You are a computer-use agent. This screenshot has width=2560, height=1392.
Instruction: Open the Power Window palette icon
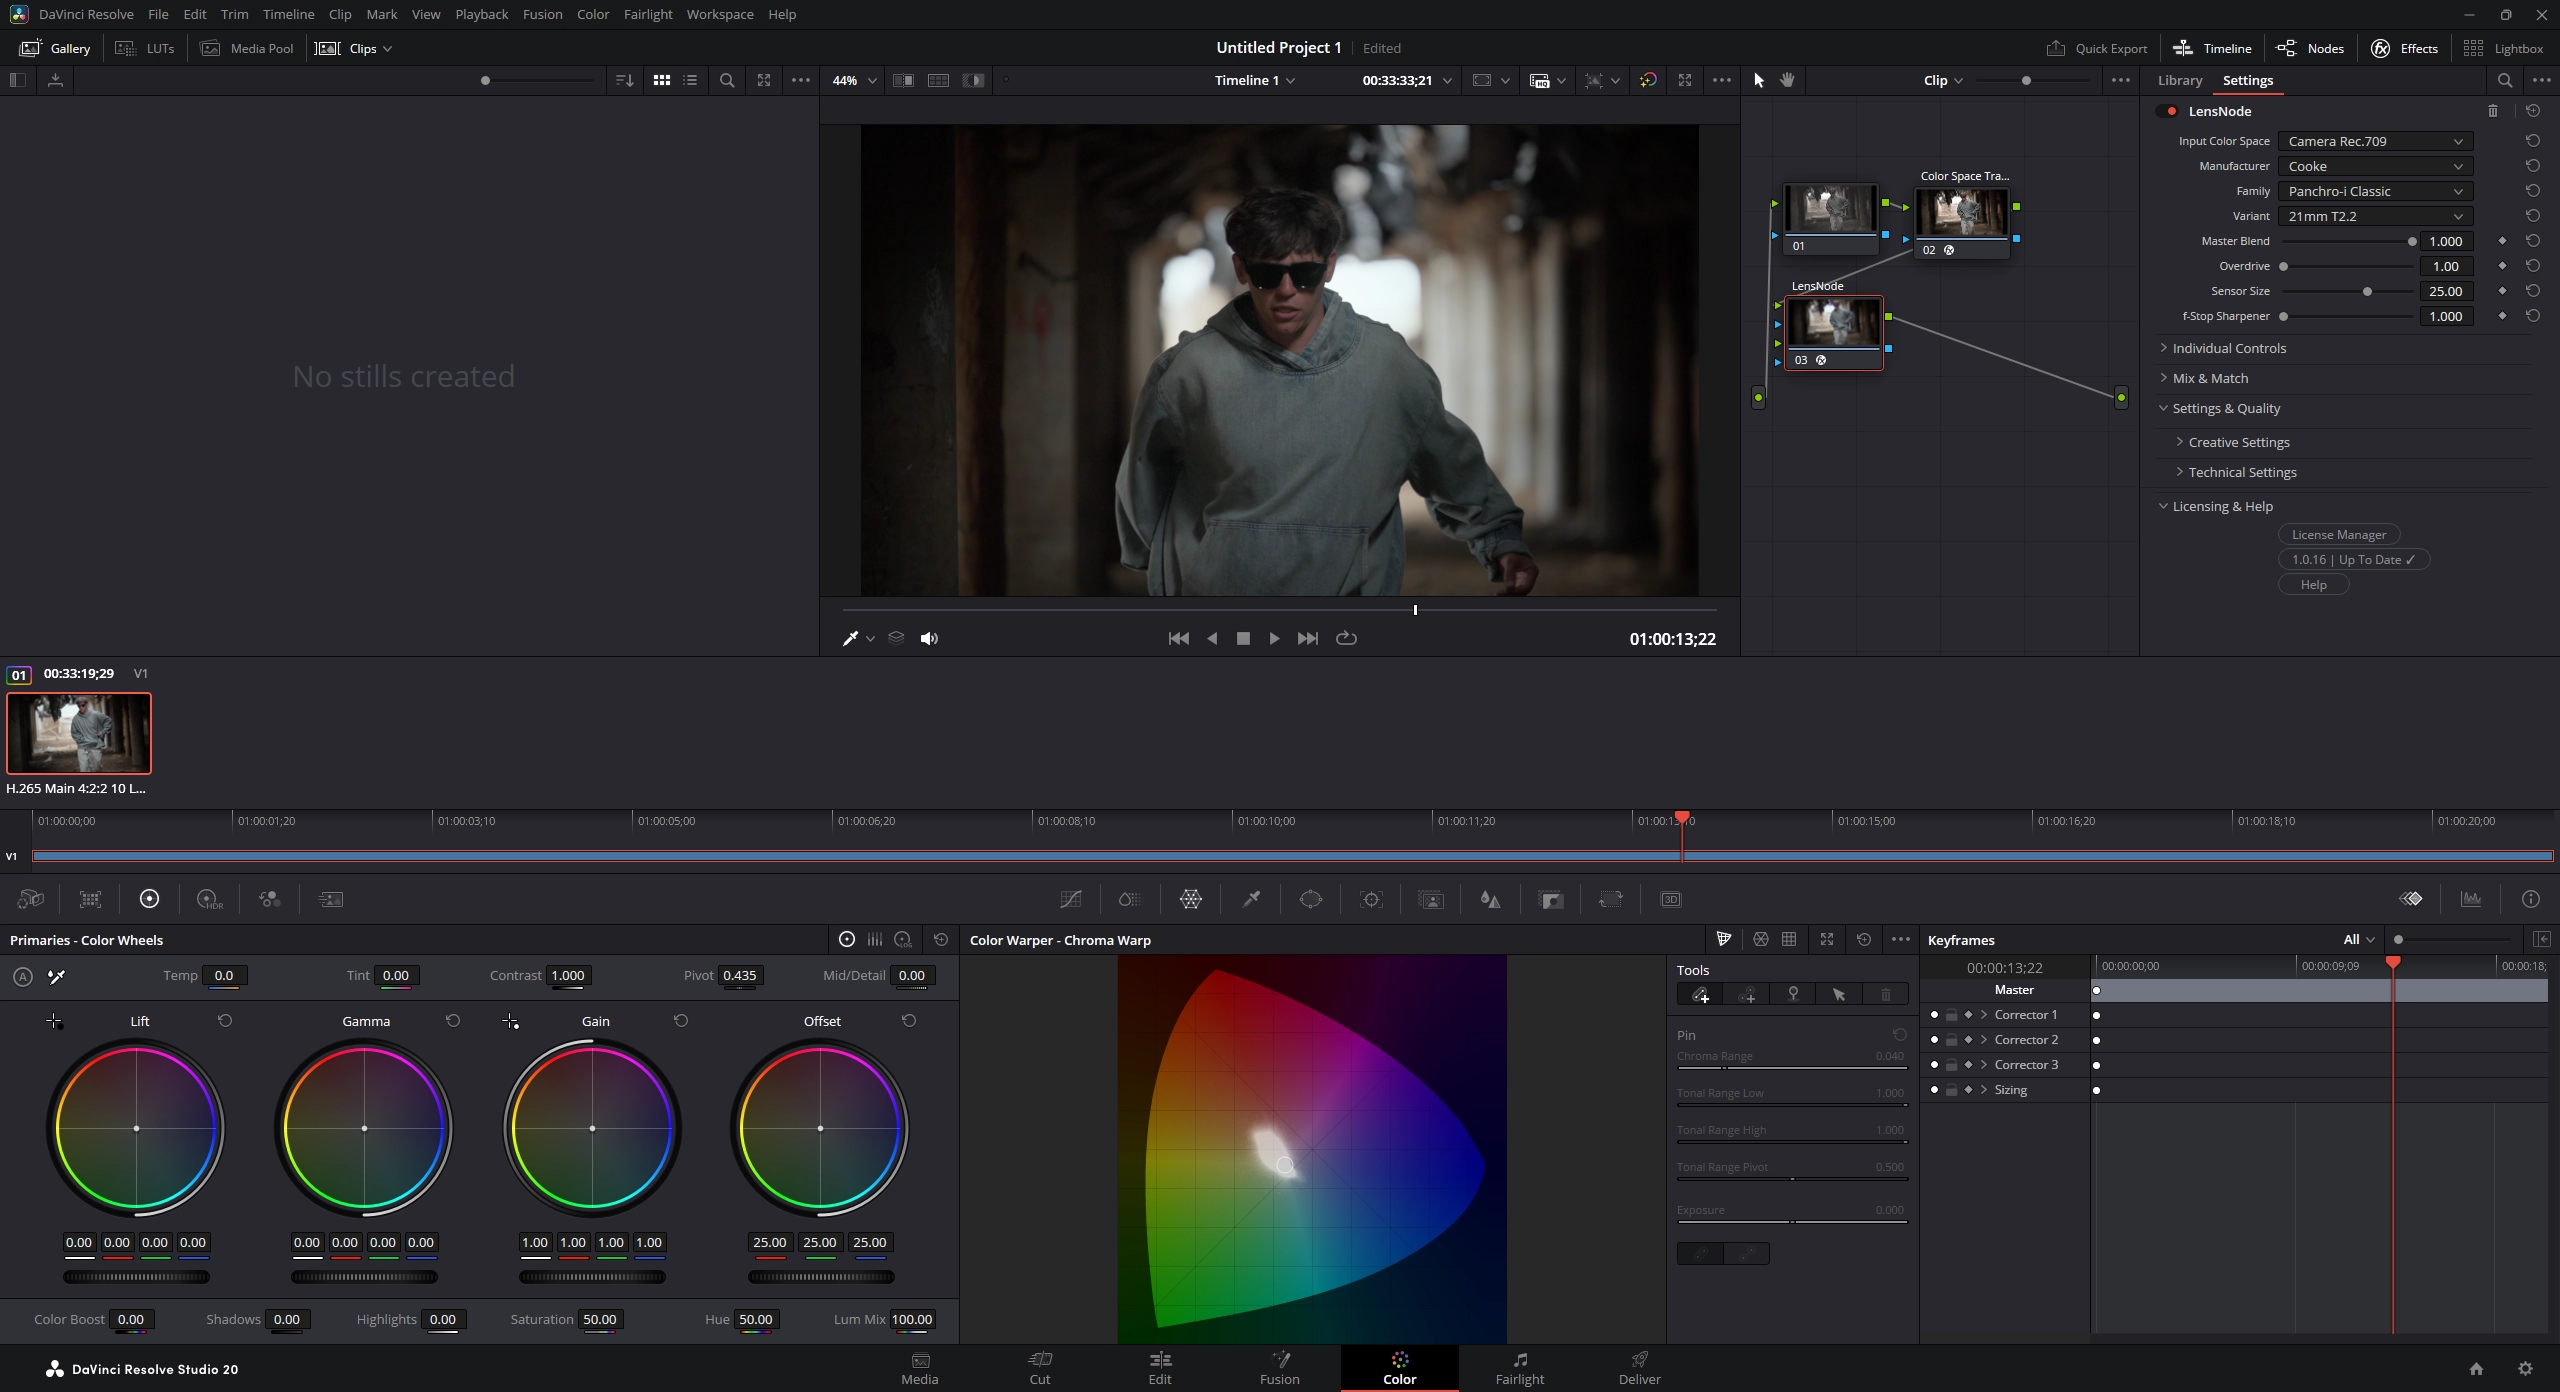tap(1310, 899)
